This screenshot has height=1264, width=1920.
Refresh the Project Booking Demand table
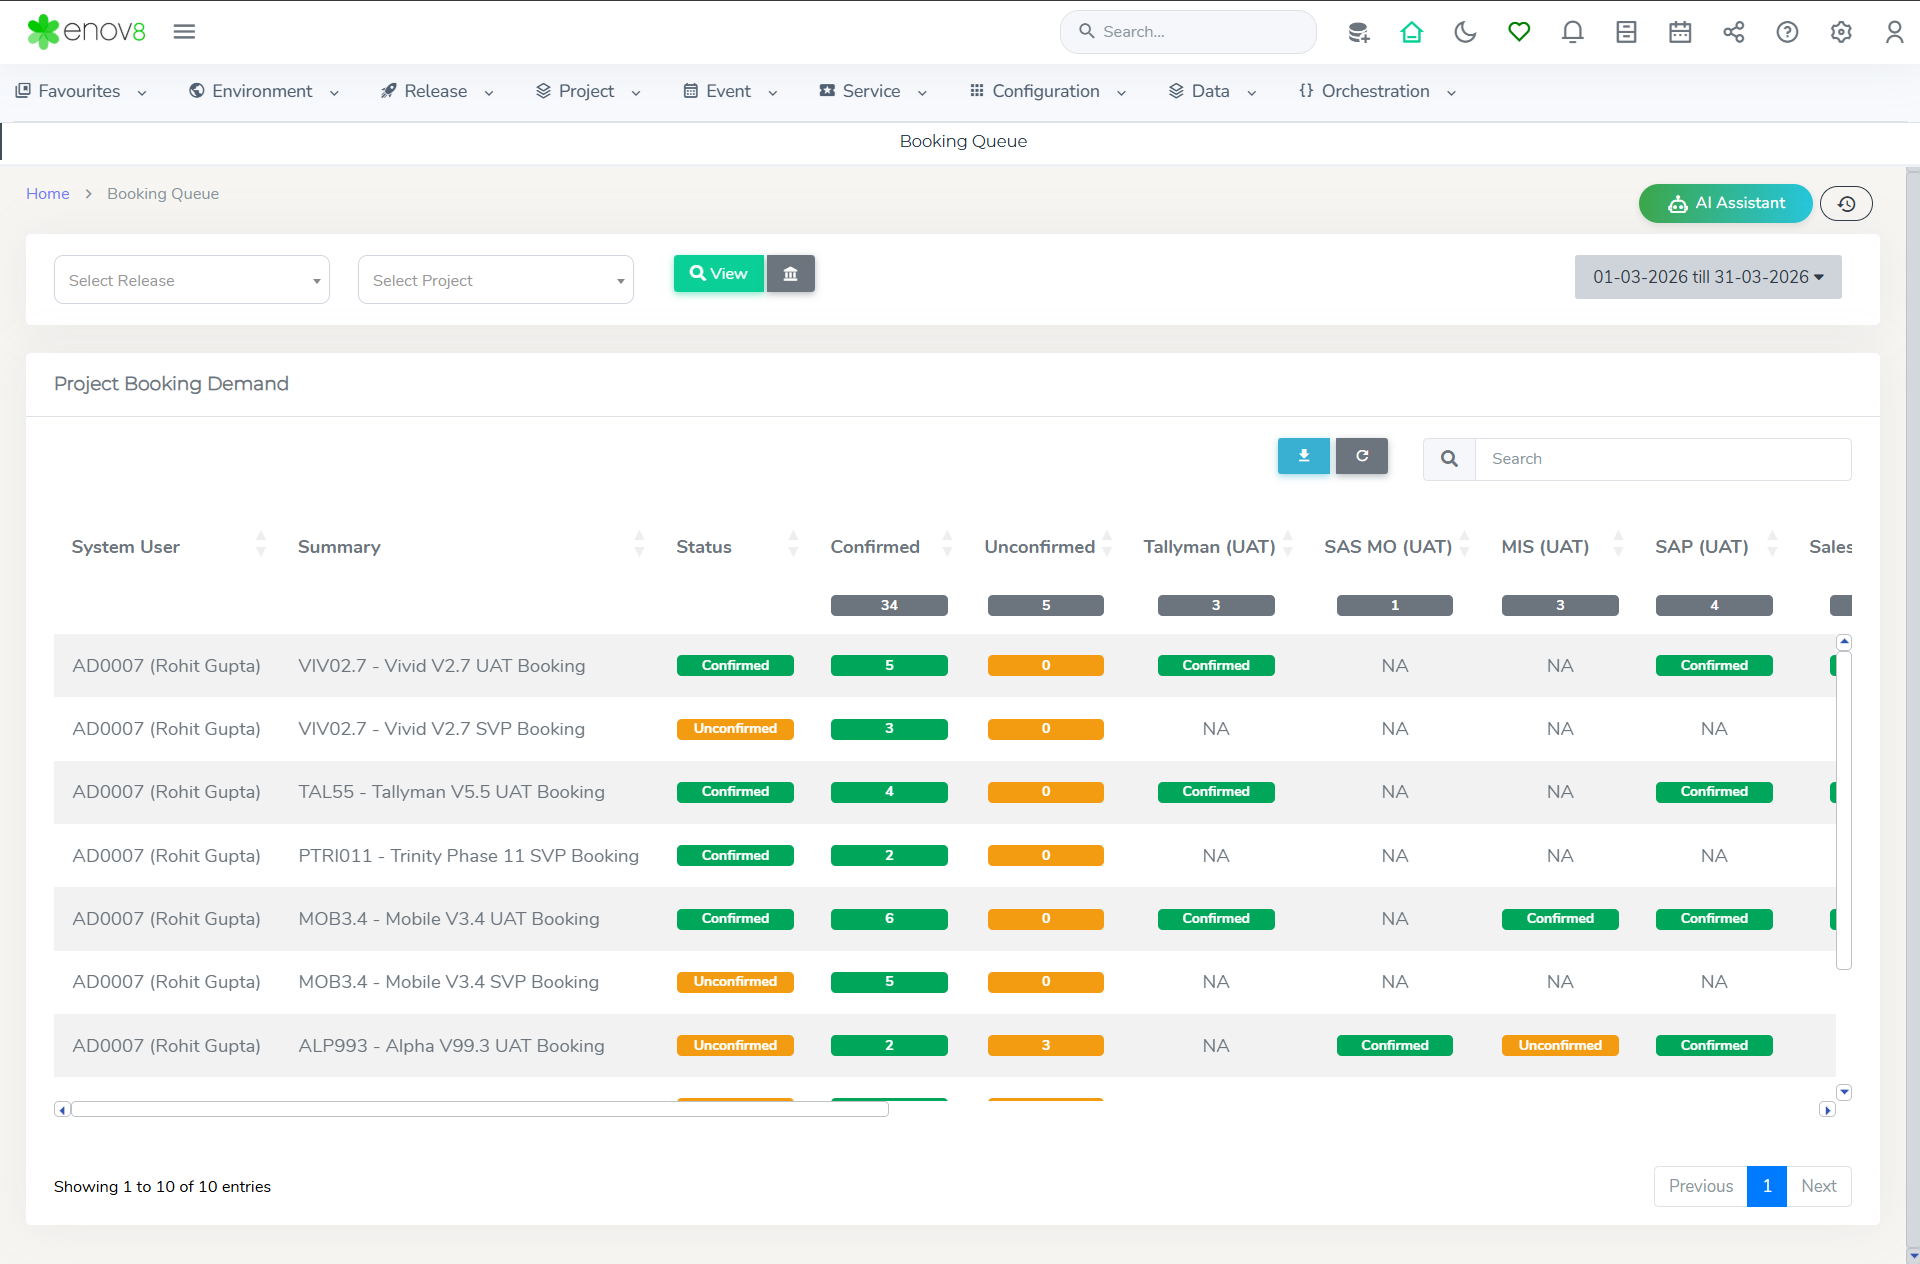coord(1361,456)
